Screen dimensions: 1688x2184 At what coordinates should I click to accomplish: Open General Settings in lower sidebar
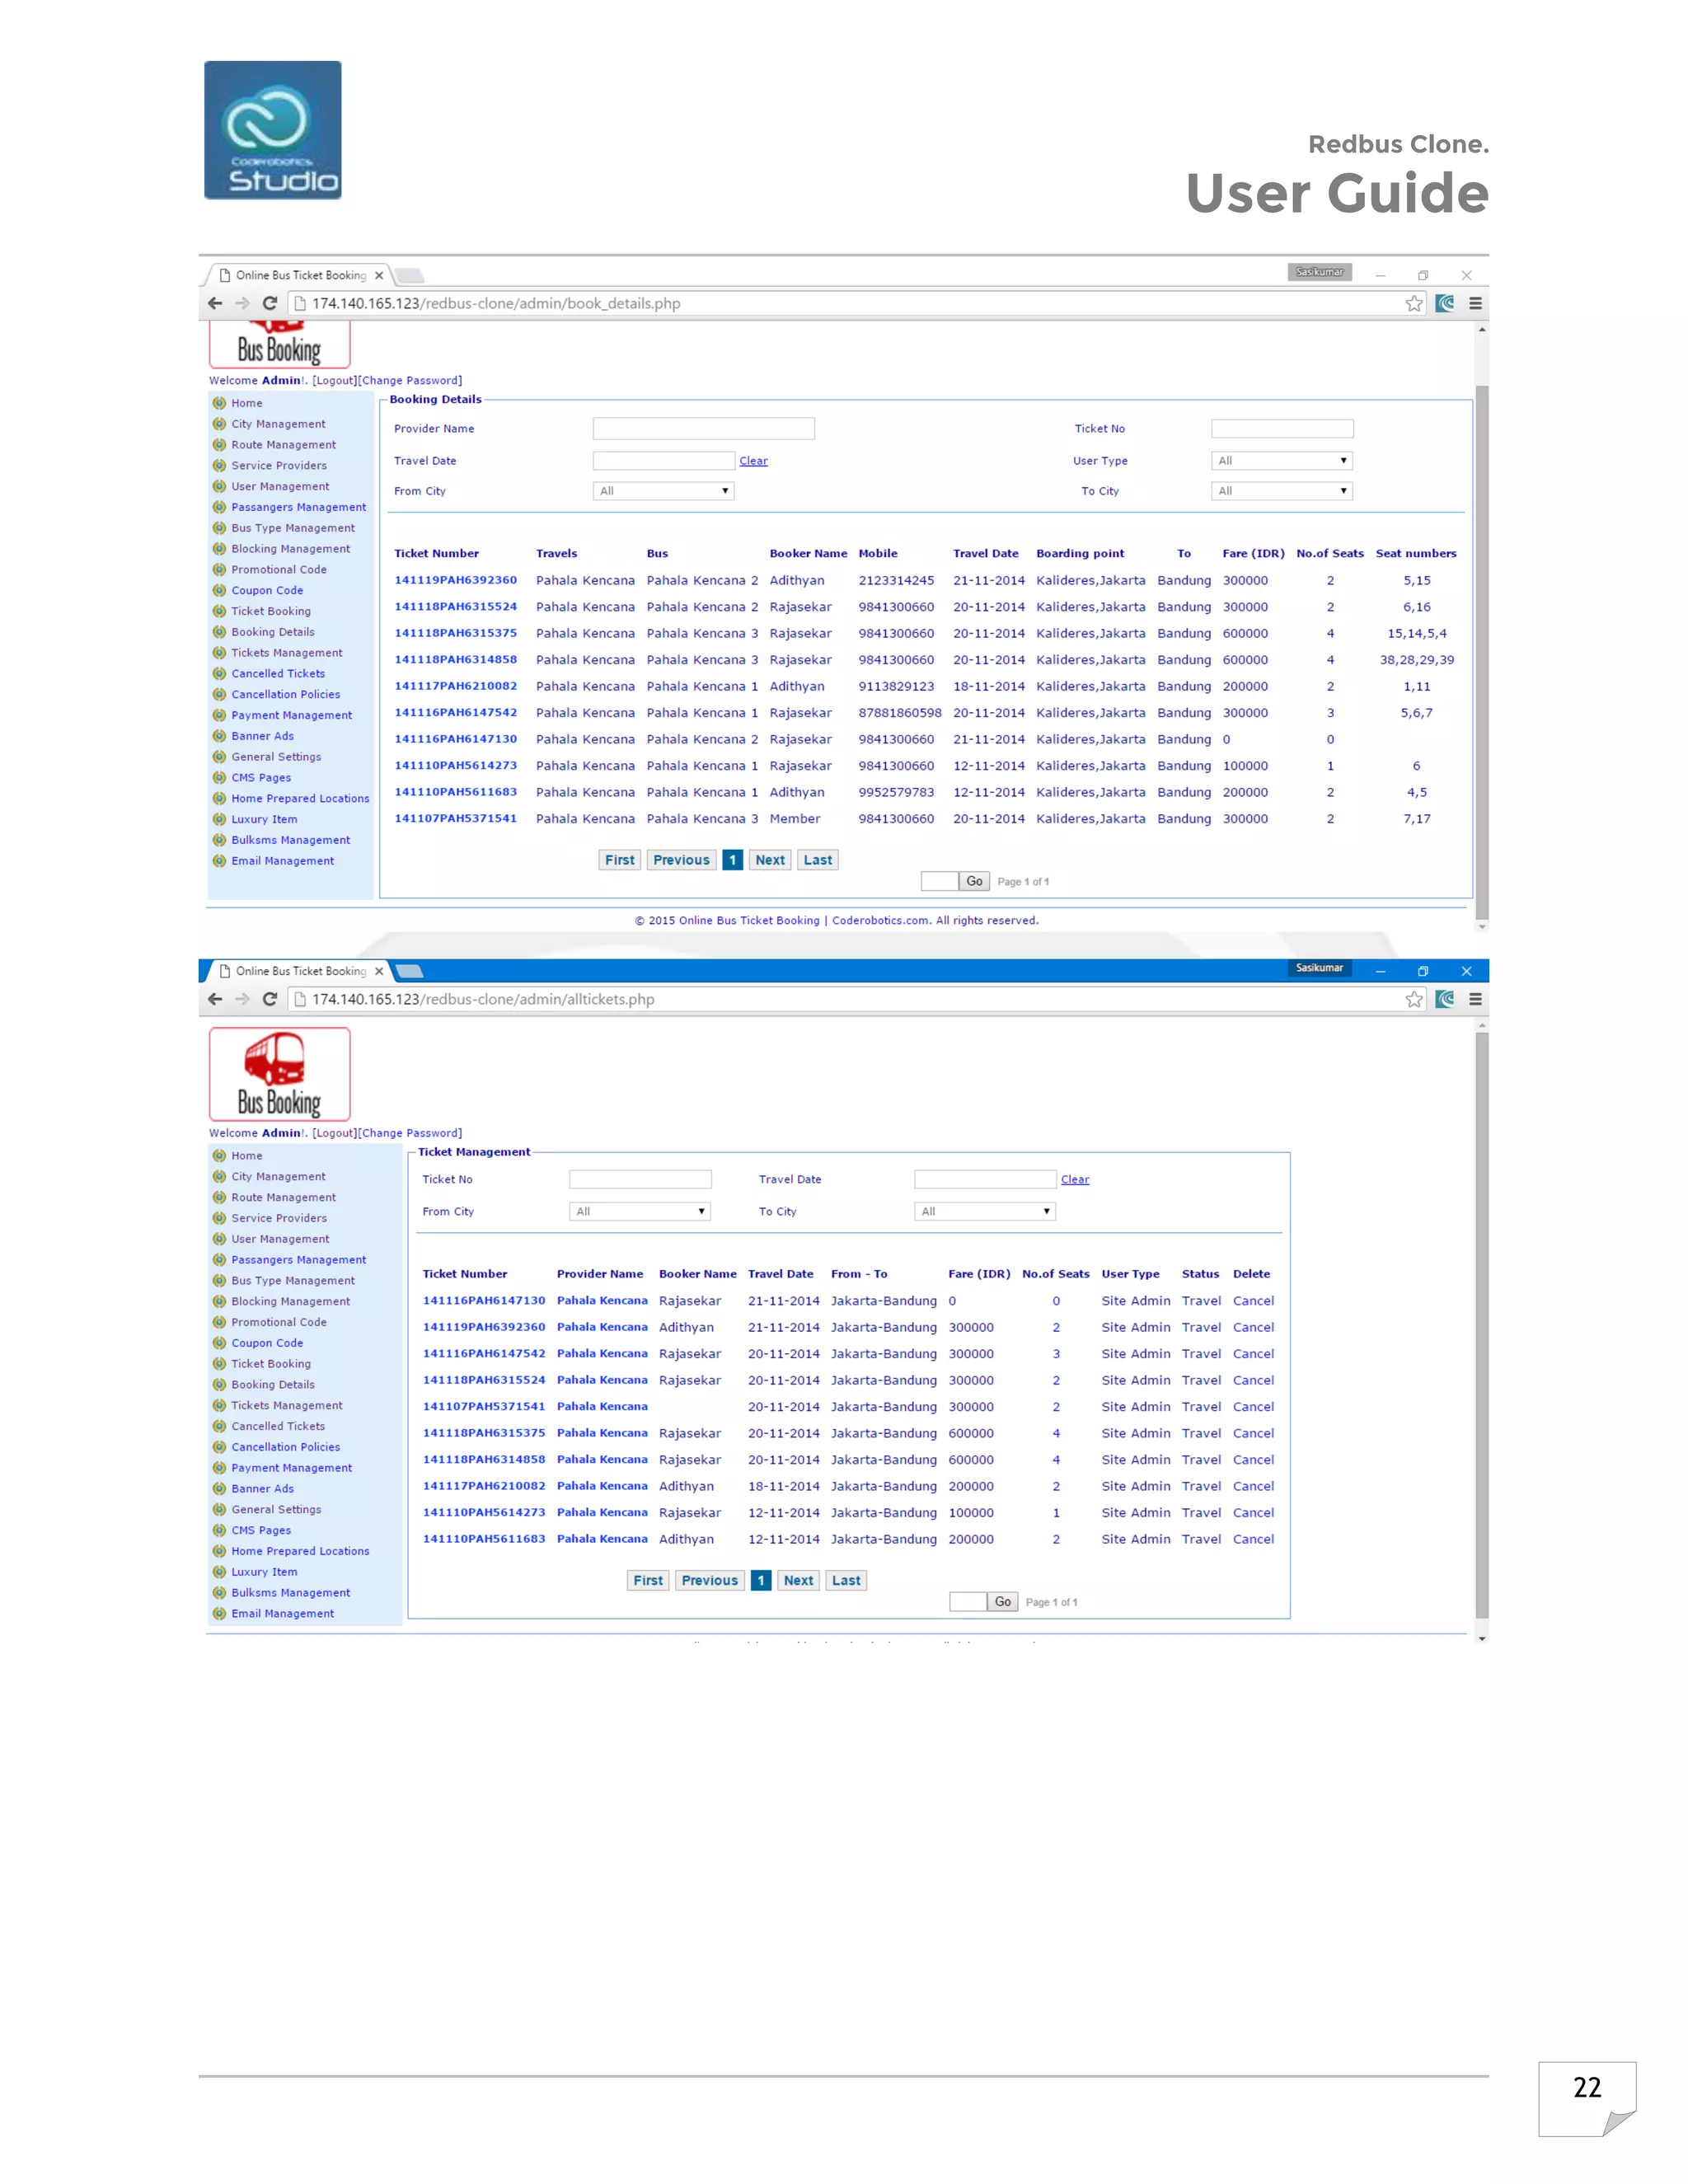276,1509
